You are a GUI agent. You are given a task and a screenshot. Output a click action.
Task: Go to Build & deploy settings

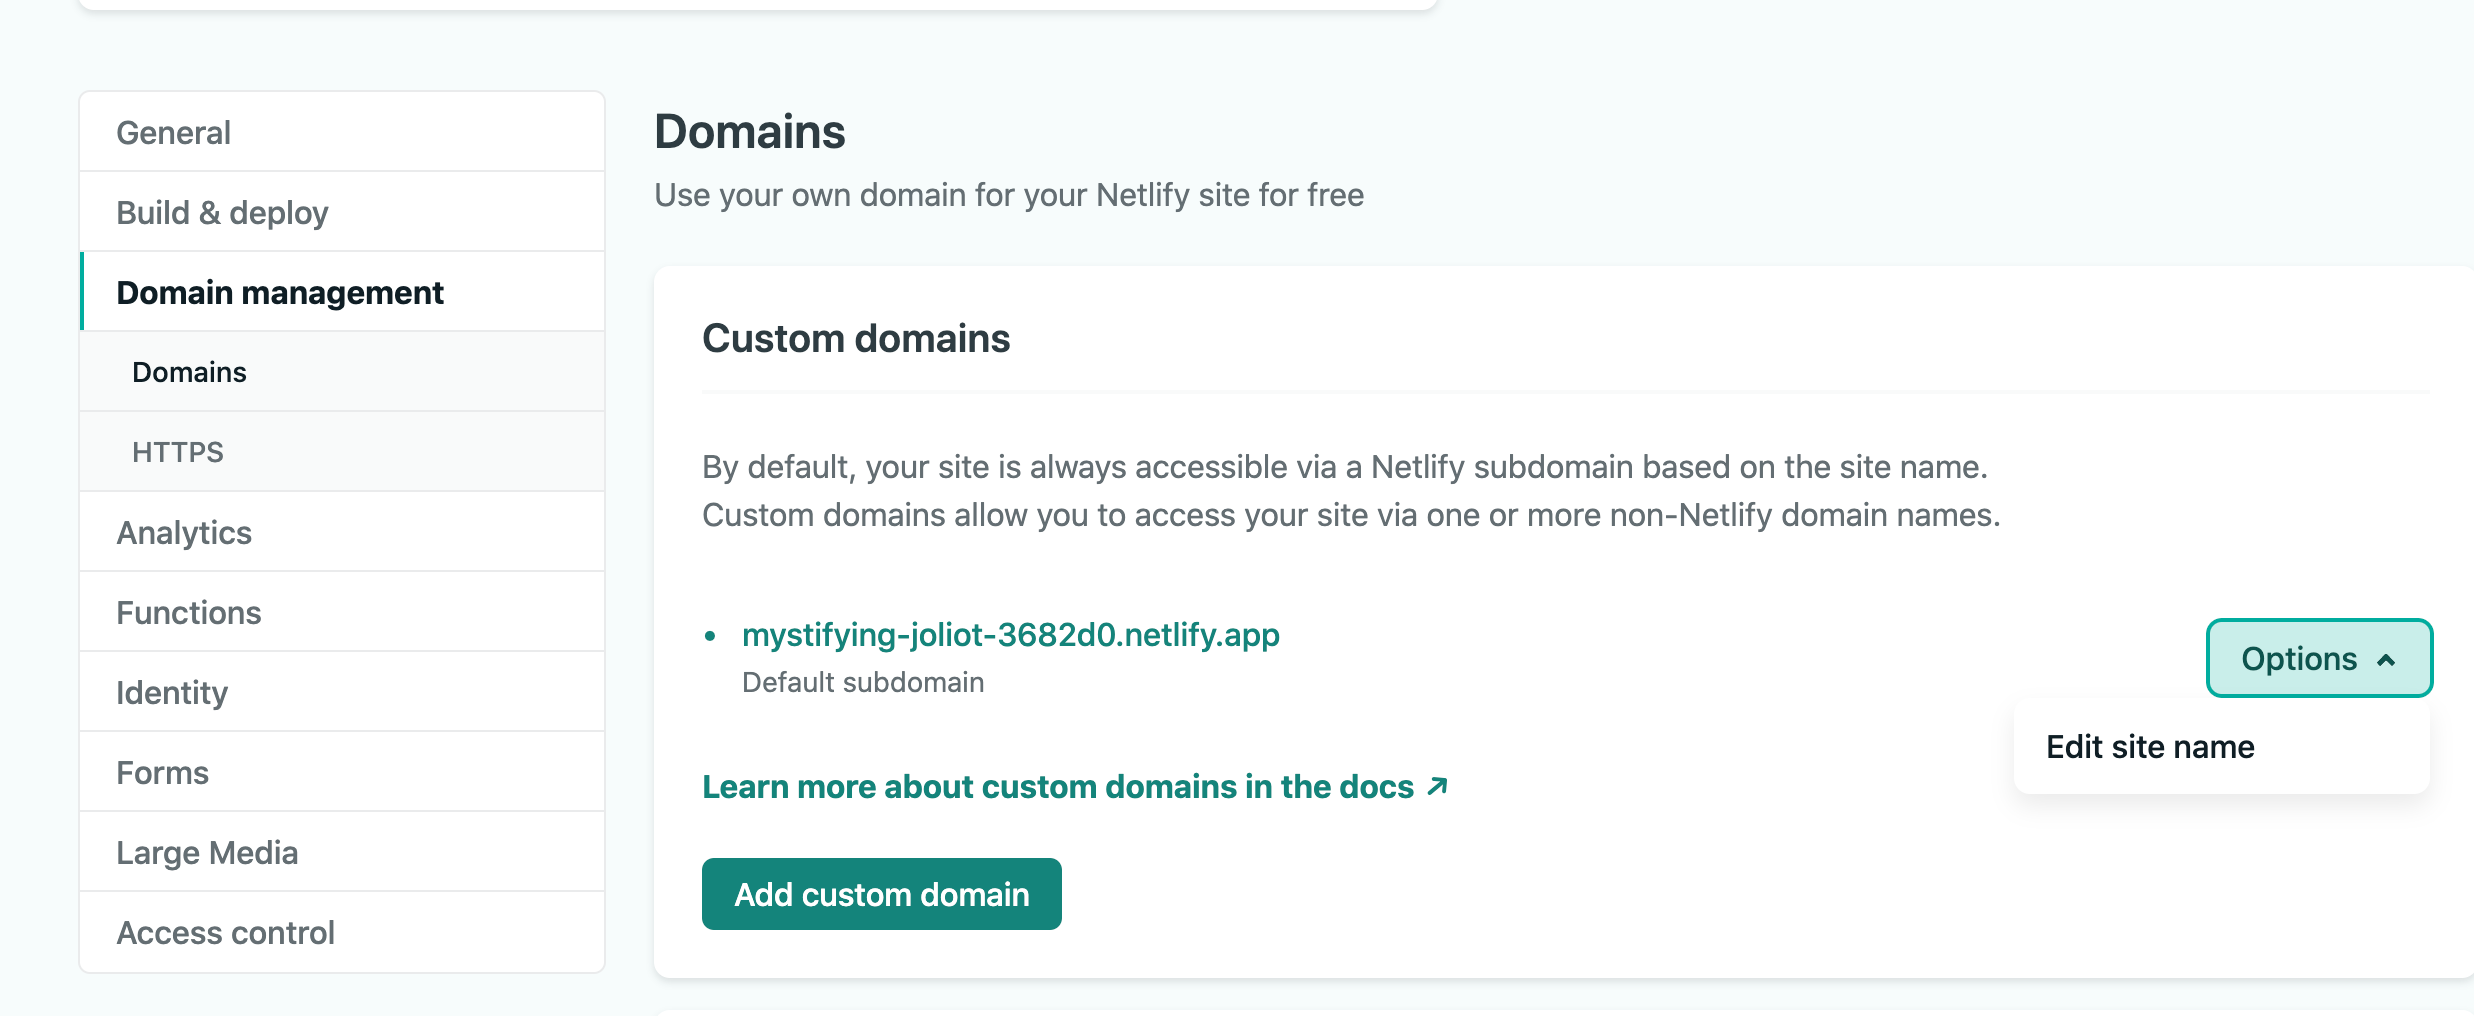(222, 213)
